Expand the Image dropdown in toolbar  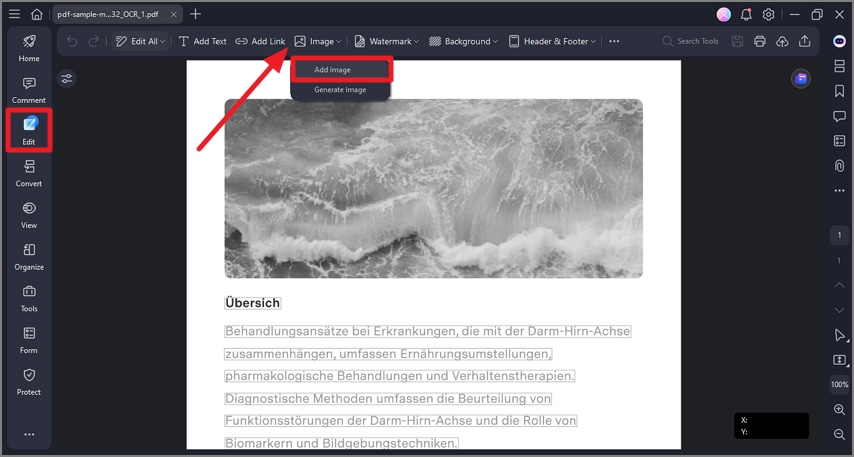[318, 41]
